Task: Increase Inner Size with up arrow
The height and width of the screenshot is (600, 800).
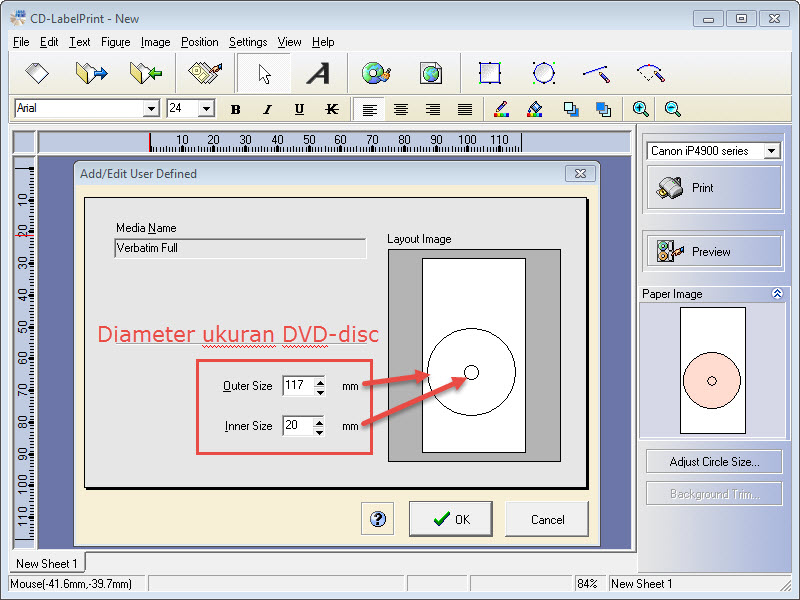Action: pyautogui.click(x=319, y=421)
